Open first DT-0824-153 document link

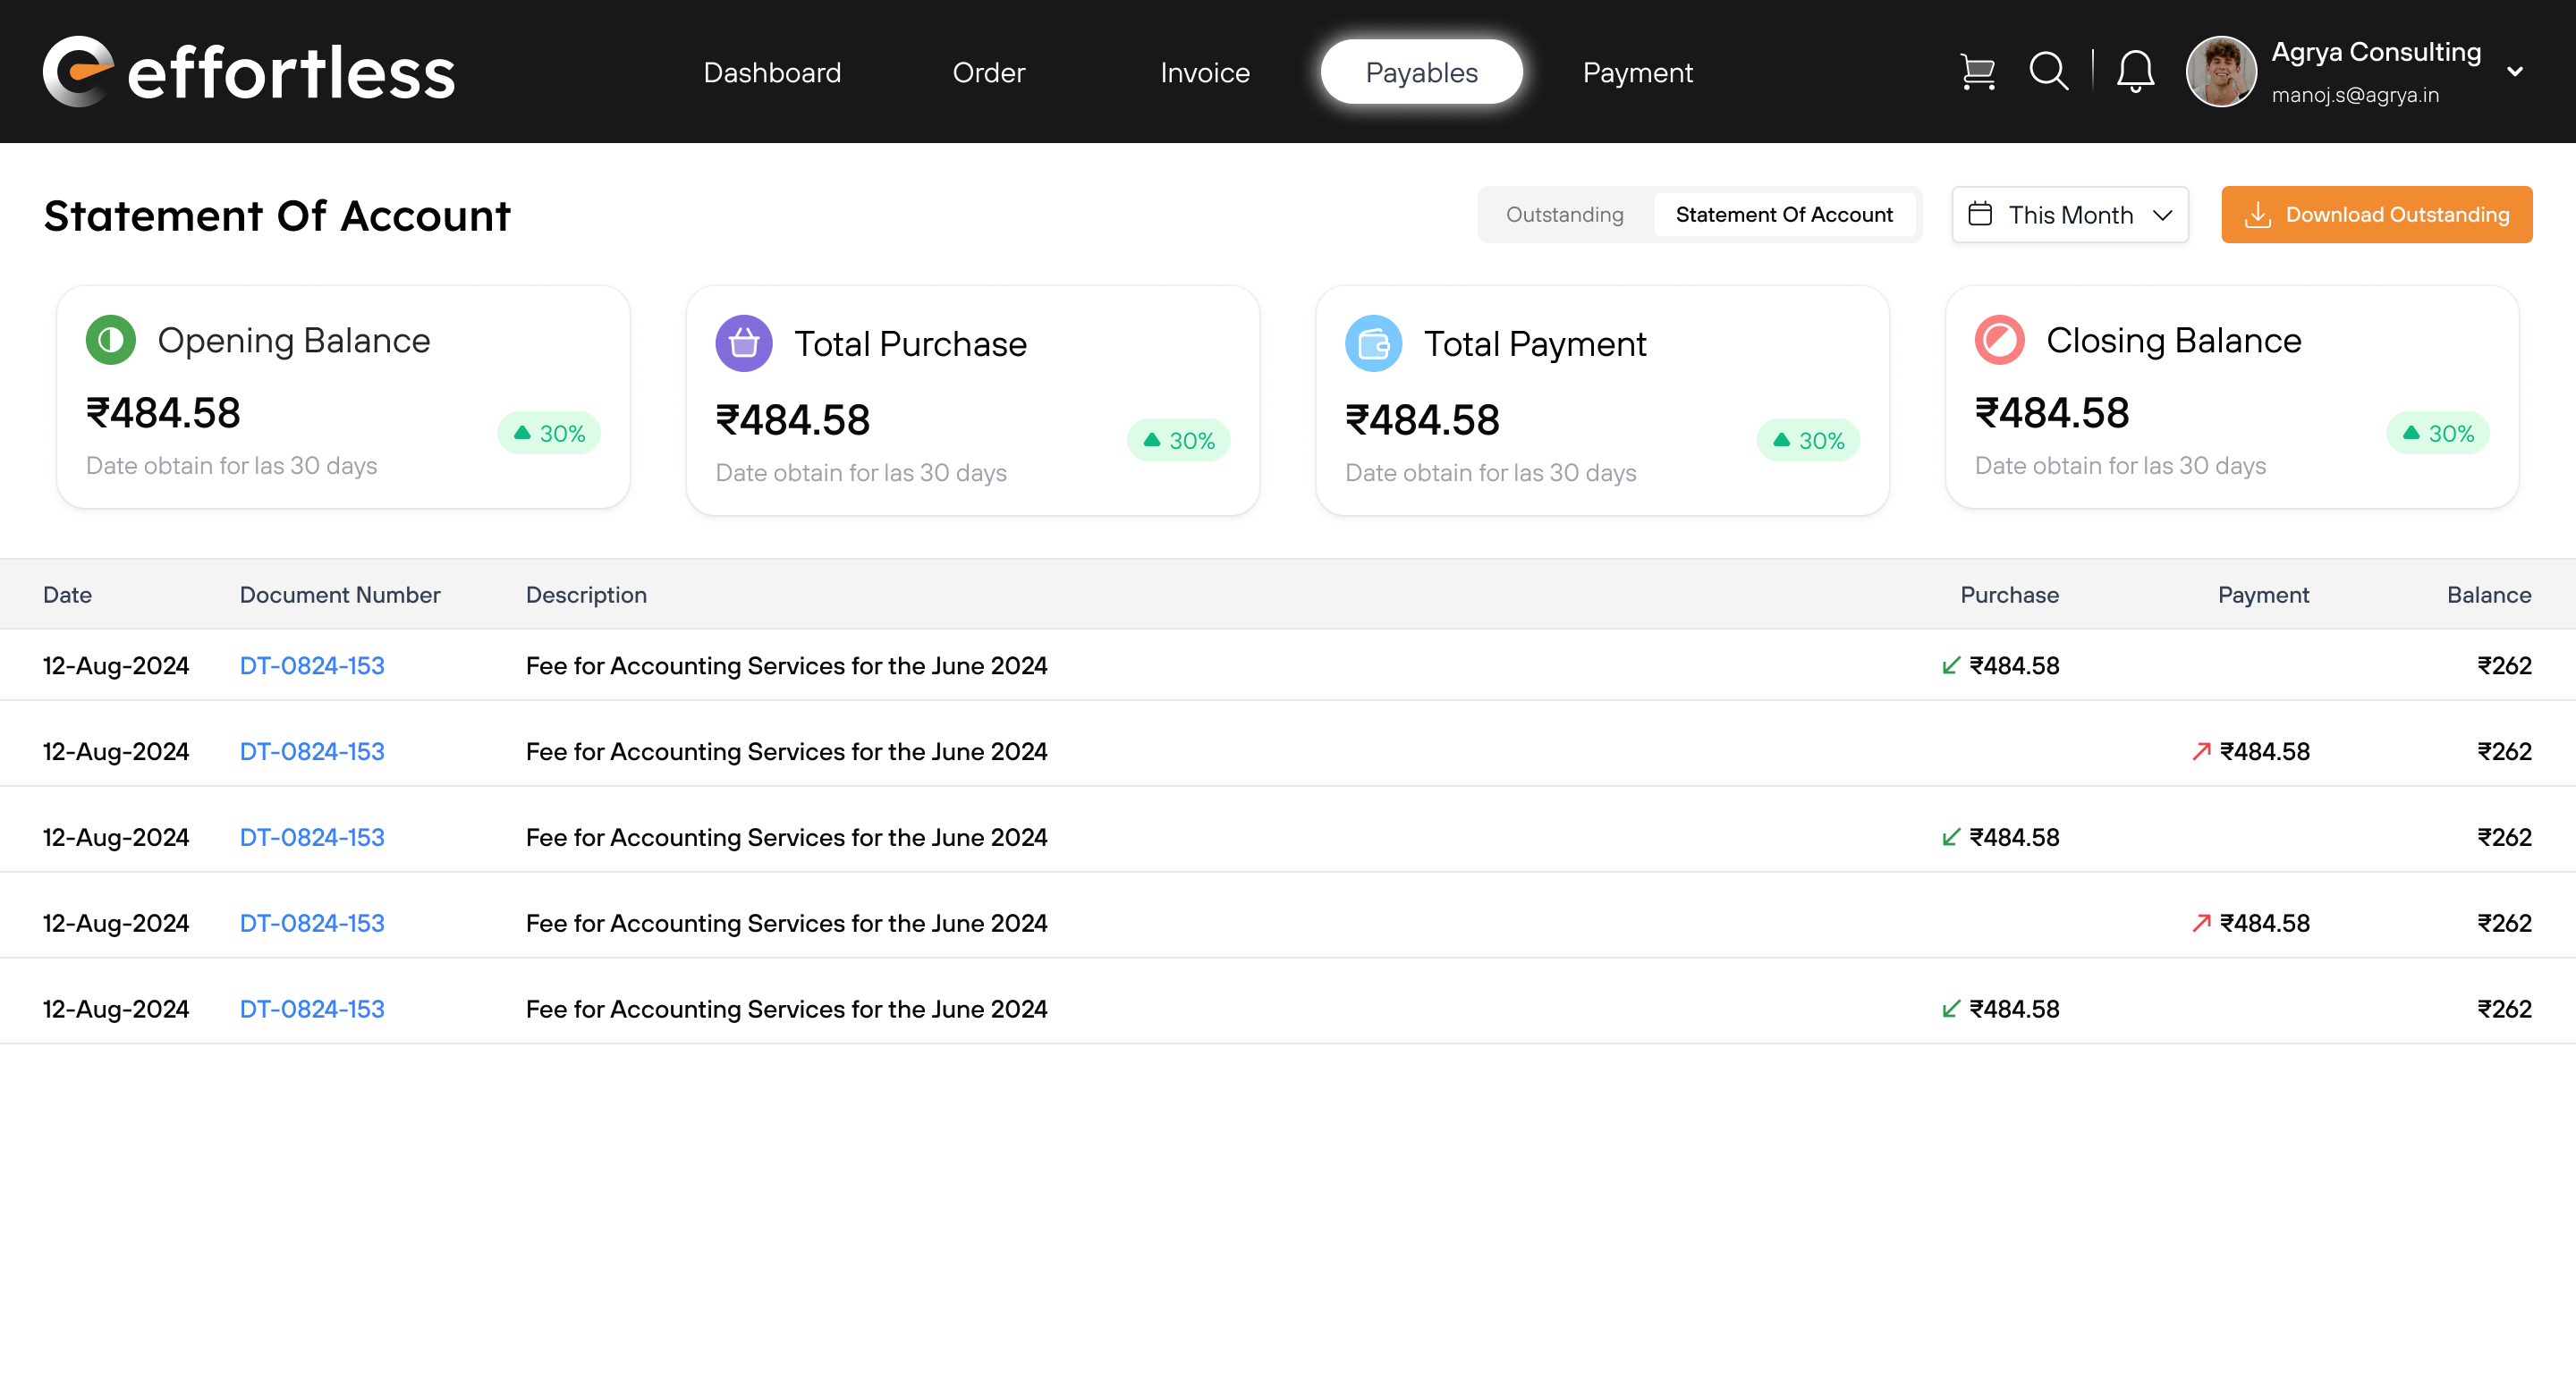click(312, 665)
